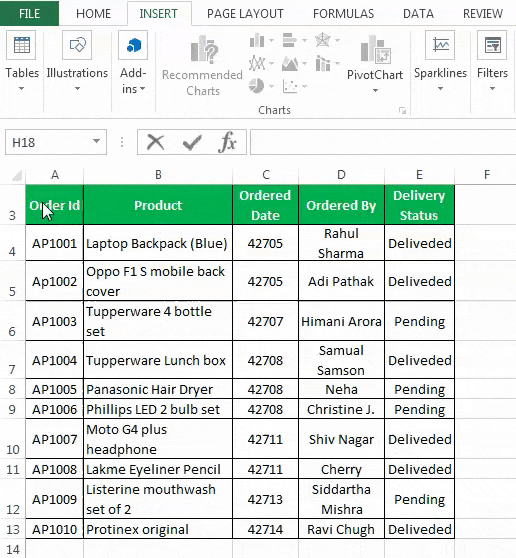Go to the DATA tab

click(x=418, y=14)
